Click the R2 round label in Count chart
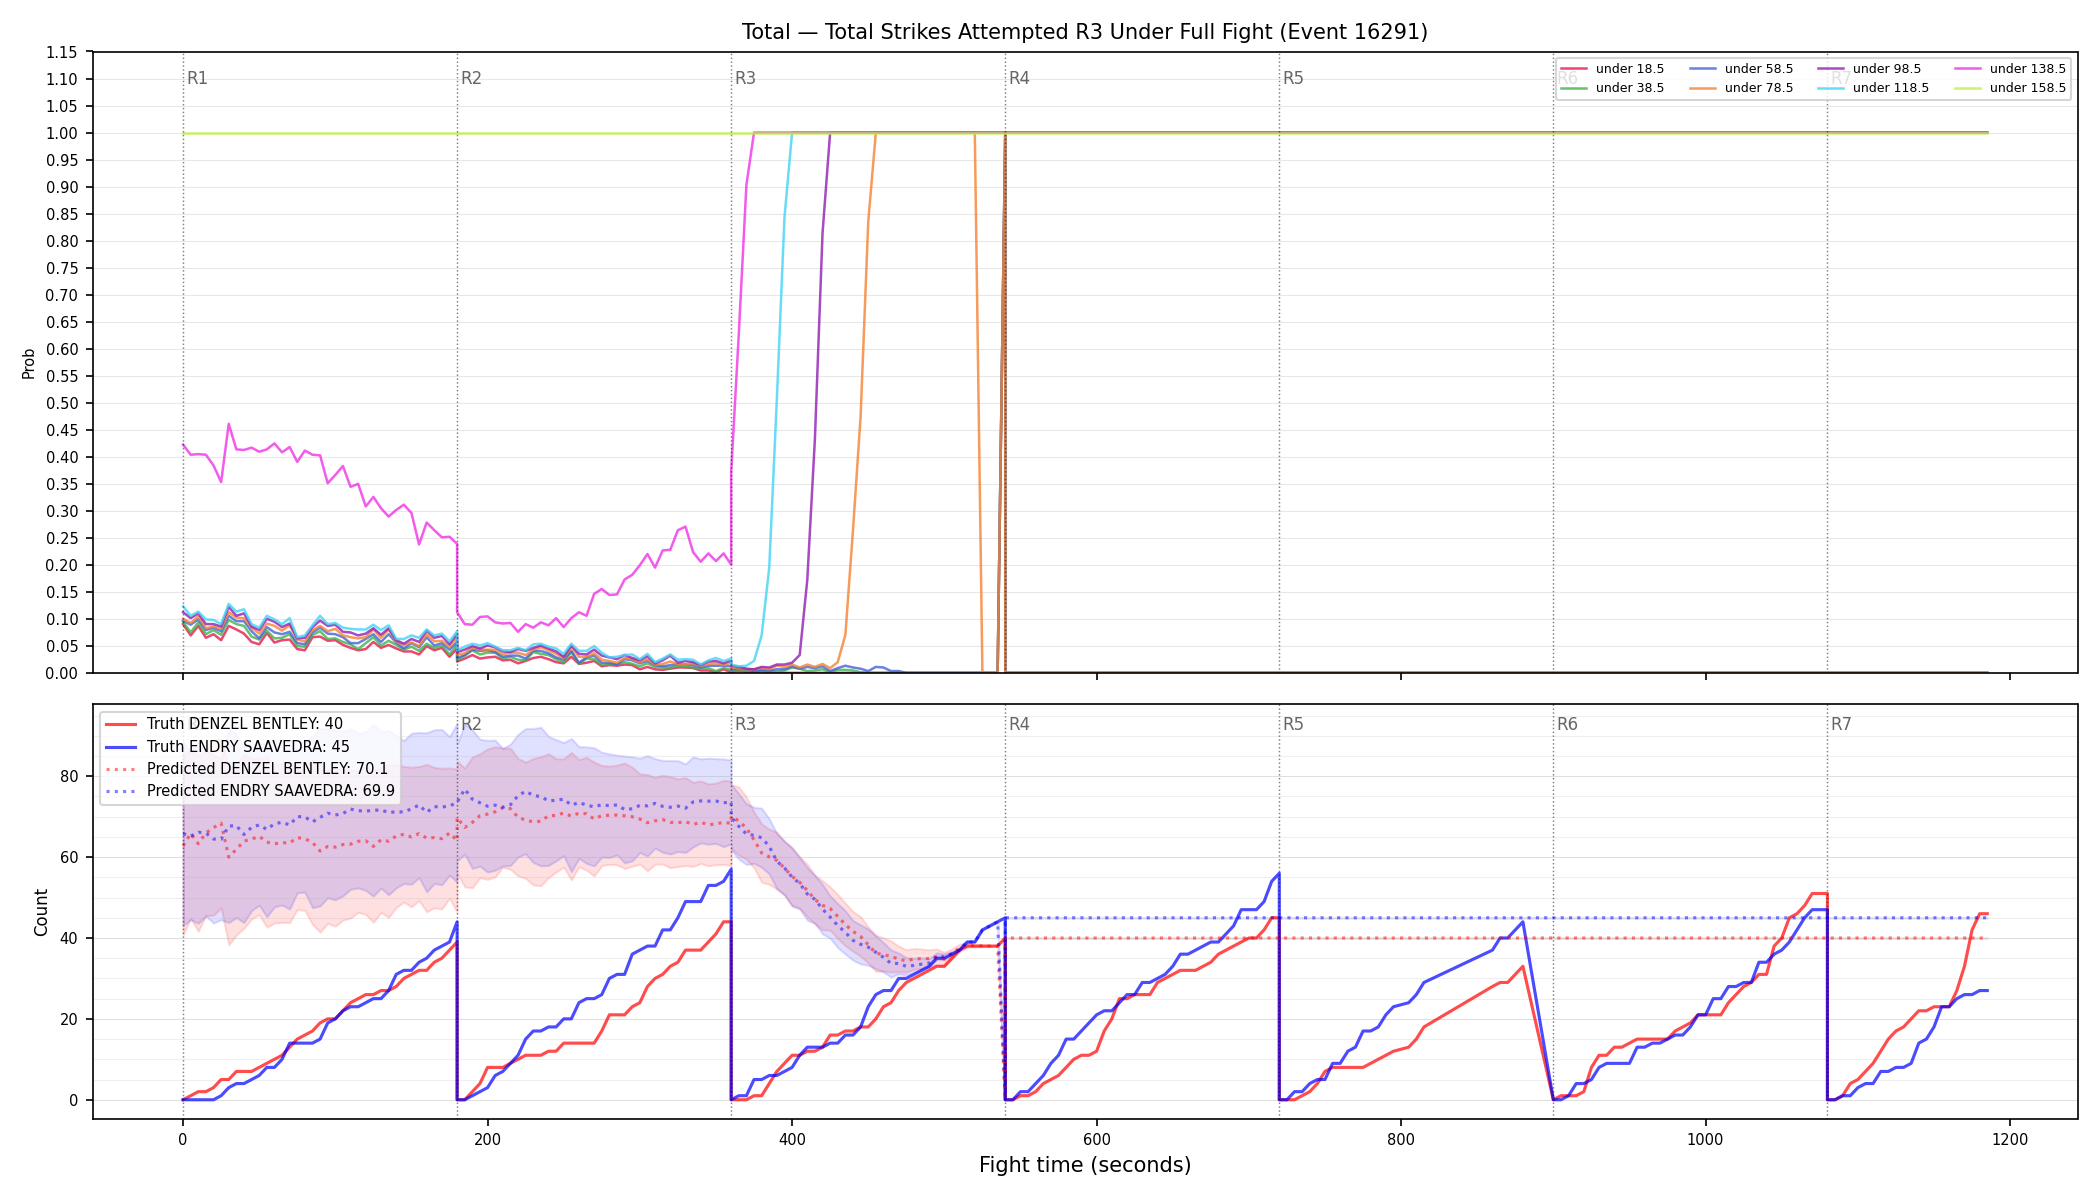 pyautogui.click(x=471, y=724)
